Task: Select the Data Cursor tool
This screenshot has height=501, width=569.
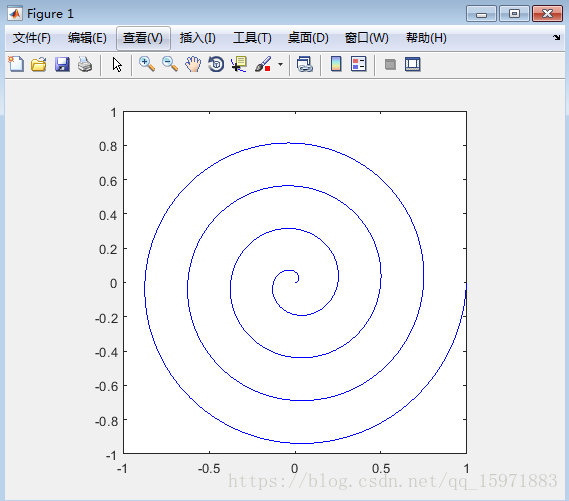Action: pos(239,65)
